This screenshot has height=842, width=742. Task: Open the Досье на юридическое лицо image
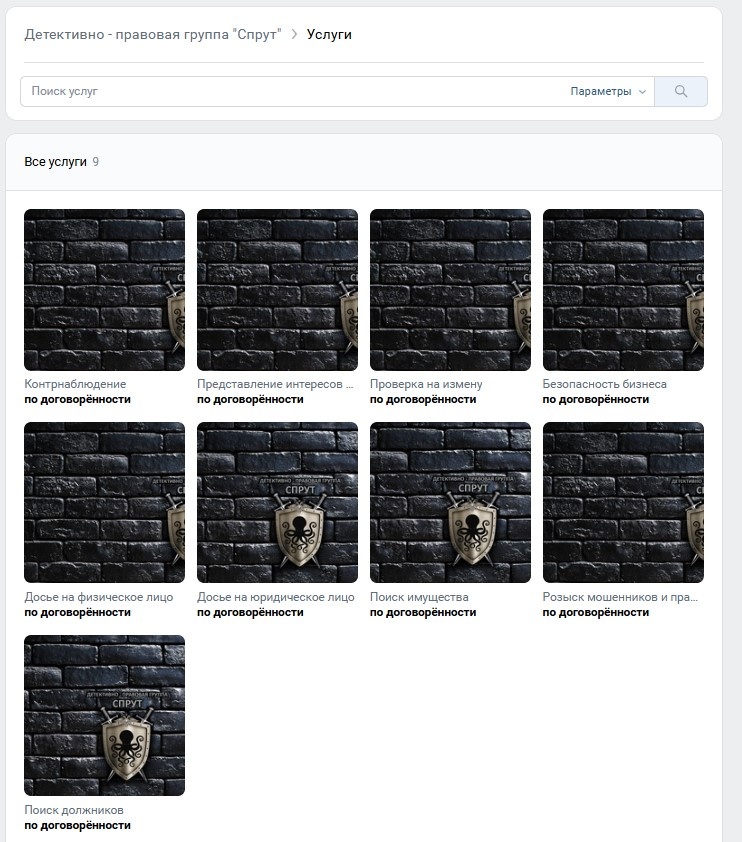[x=278, y=503]
